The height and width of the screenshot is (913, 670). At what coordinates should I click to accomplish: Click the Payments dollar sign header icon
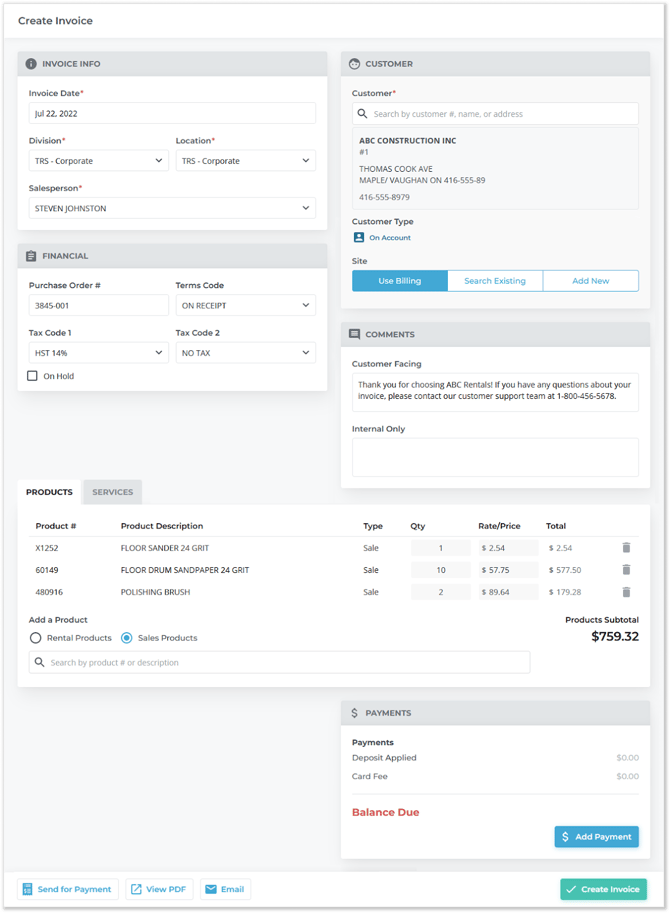click(x=354, y=713)
